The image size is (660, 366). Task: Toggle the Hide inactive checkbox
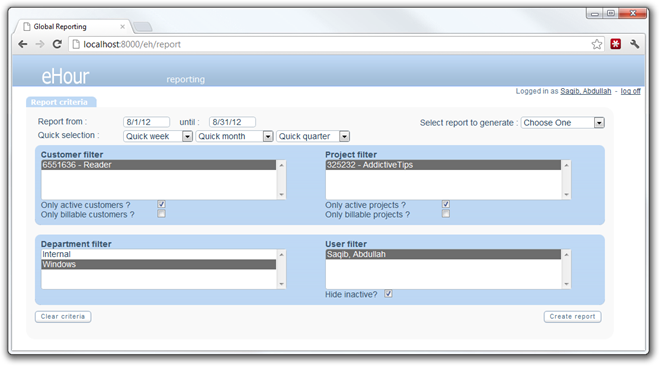pyautogui.click(x=389, y=294)
